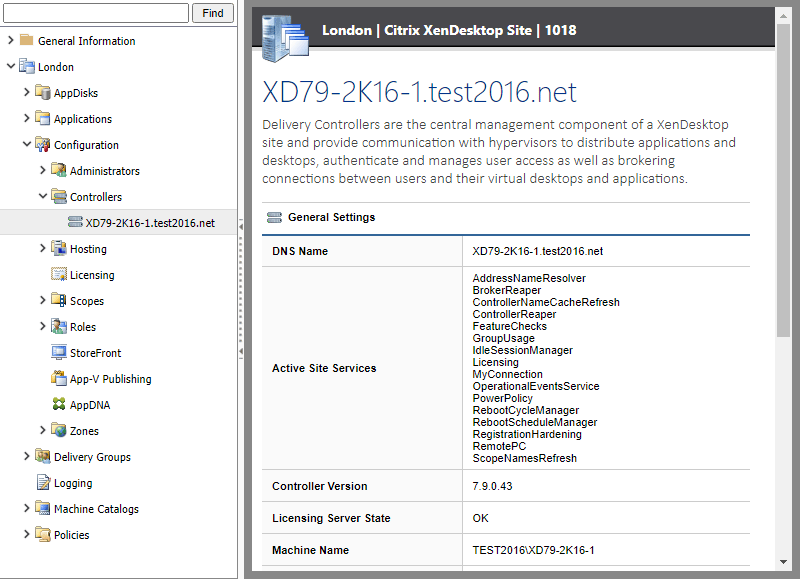The image size is (800, 579).
Task: Click the Scopes icon
Action: point(59,300)
